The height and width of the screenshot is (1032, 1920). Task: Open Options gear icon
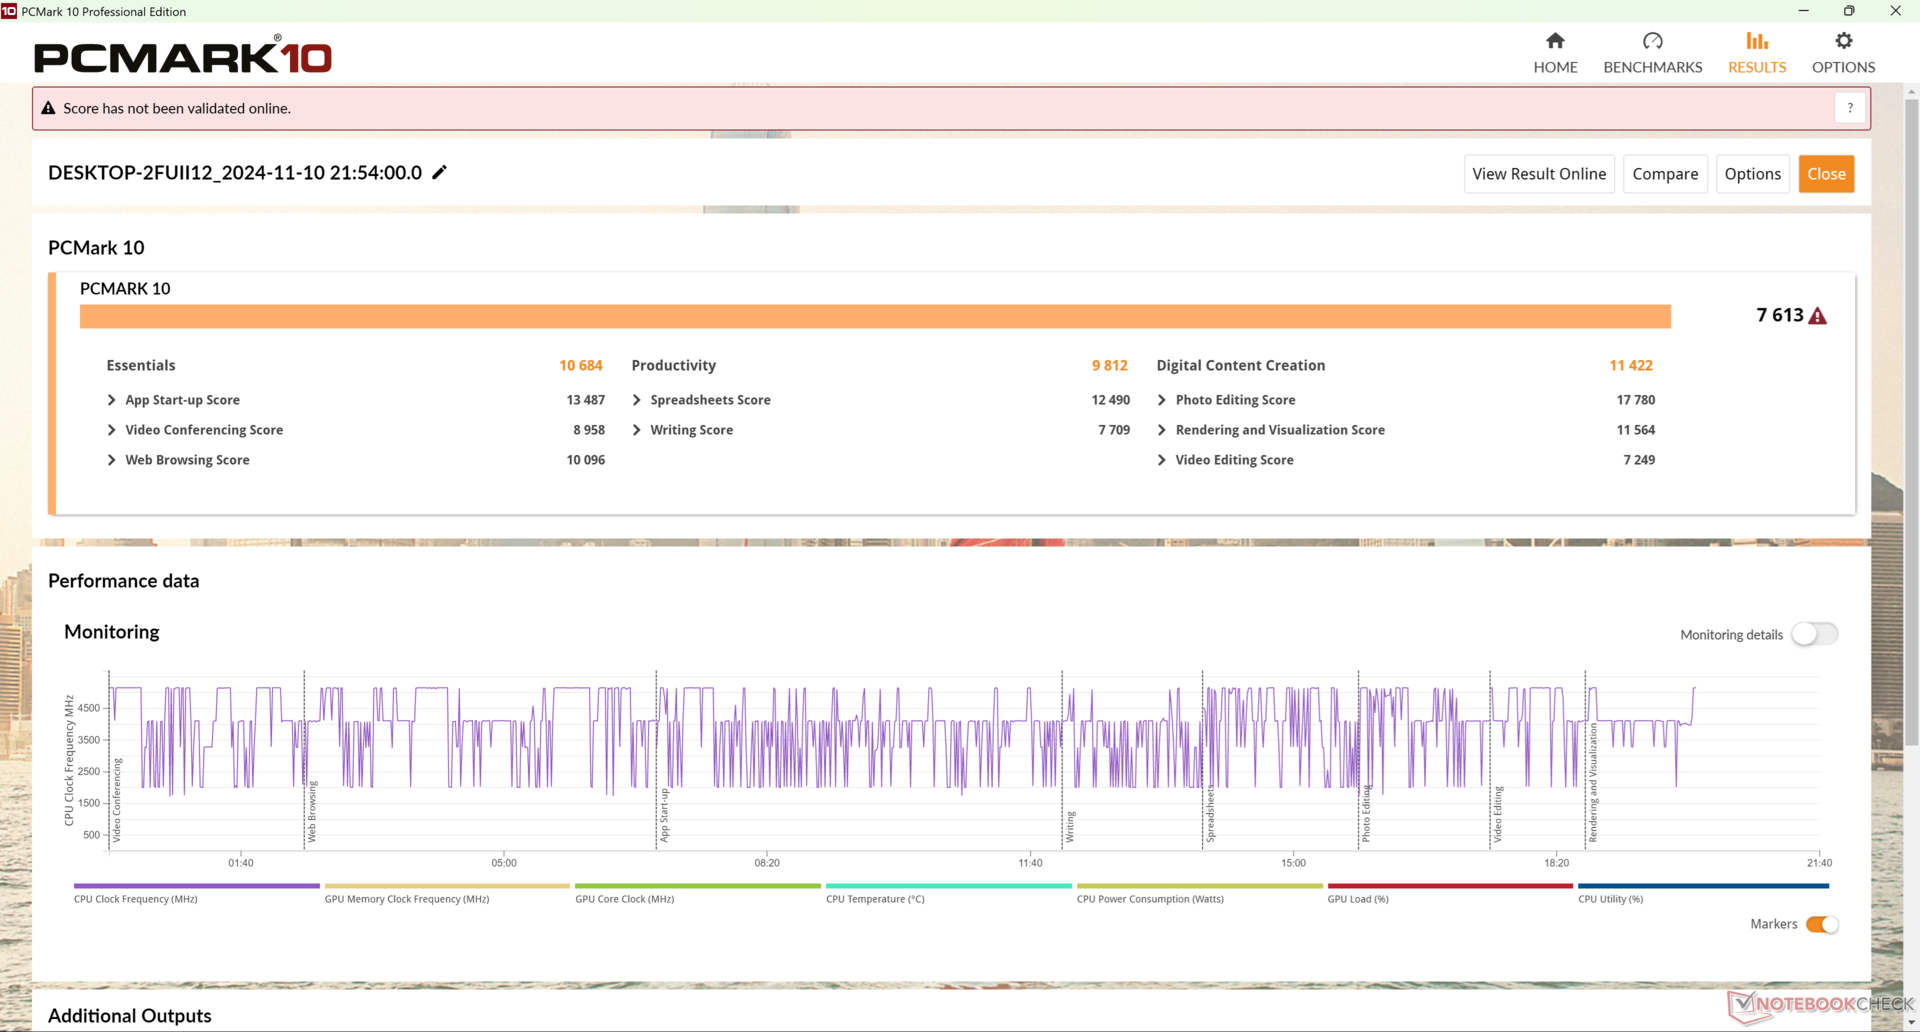pos(1843,41)
